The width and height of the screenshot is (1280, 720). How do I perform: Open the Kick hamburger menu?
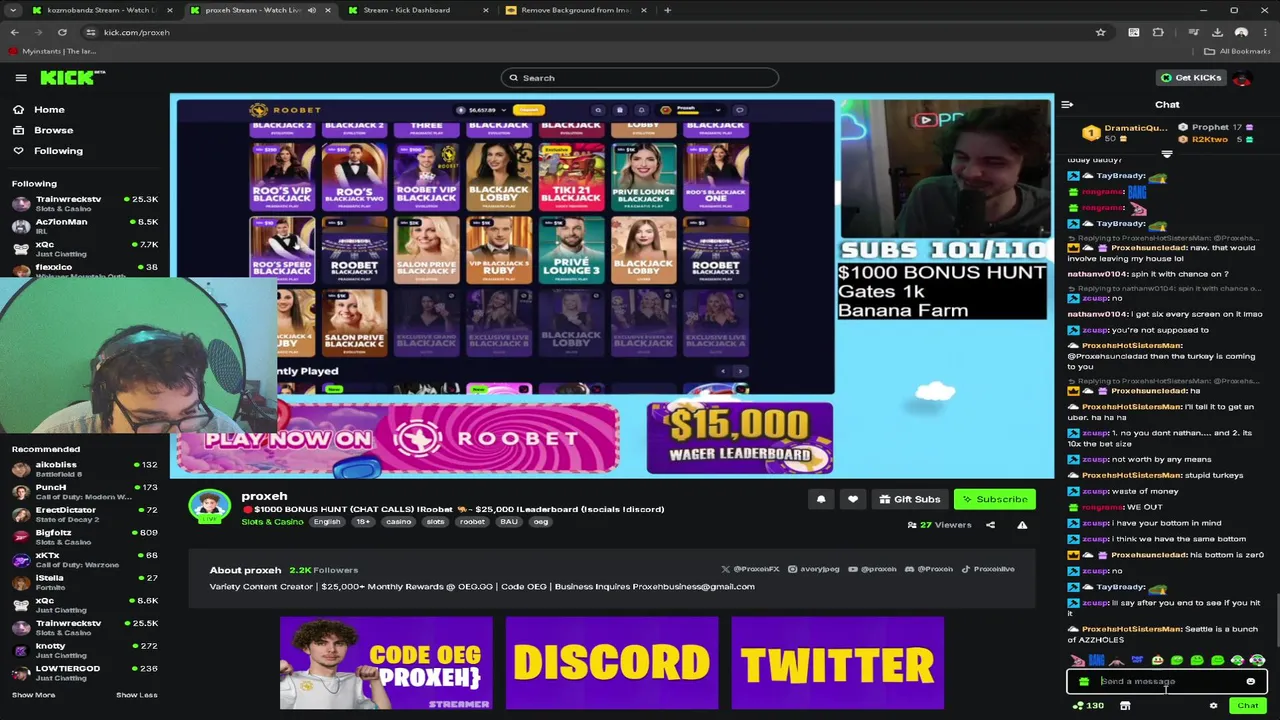pyautogui.click(x=21, y=78)
